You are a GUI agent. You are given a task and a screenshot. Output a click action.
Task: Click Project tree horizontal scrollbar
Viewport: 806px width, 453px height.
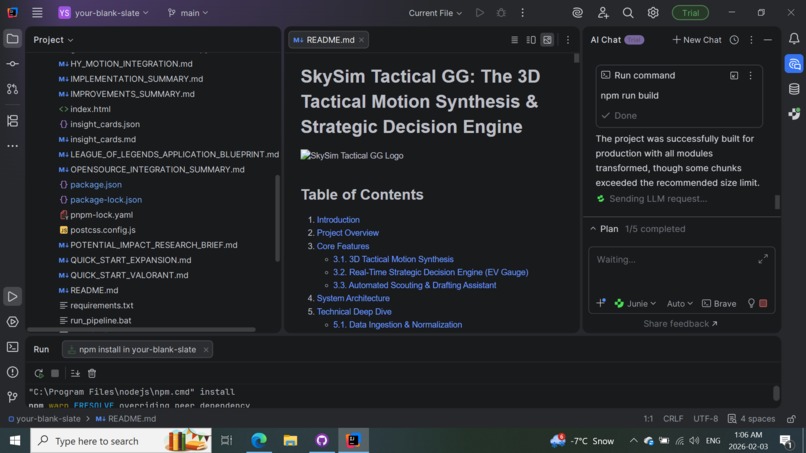tap(141, 330)
